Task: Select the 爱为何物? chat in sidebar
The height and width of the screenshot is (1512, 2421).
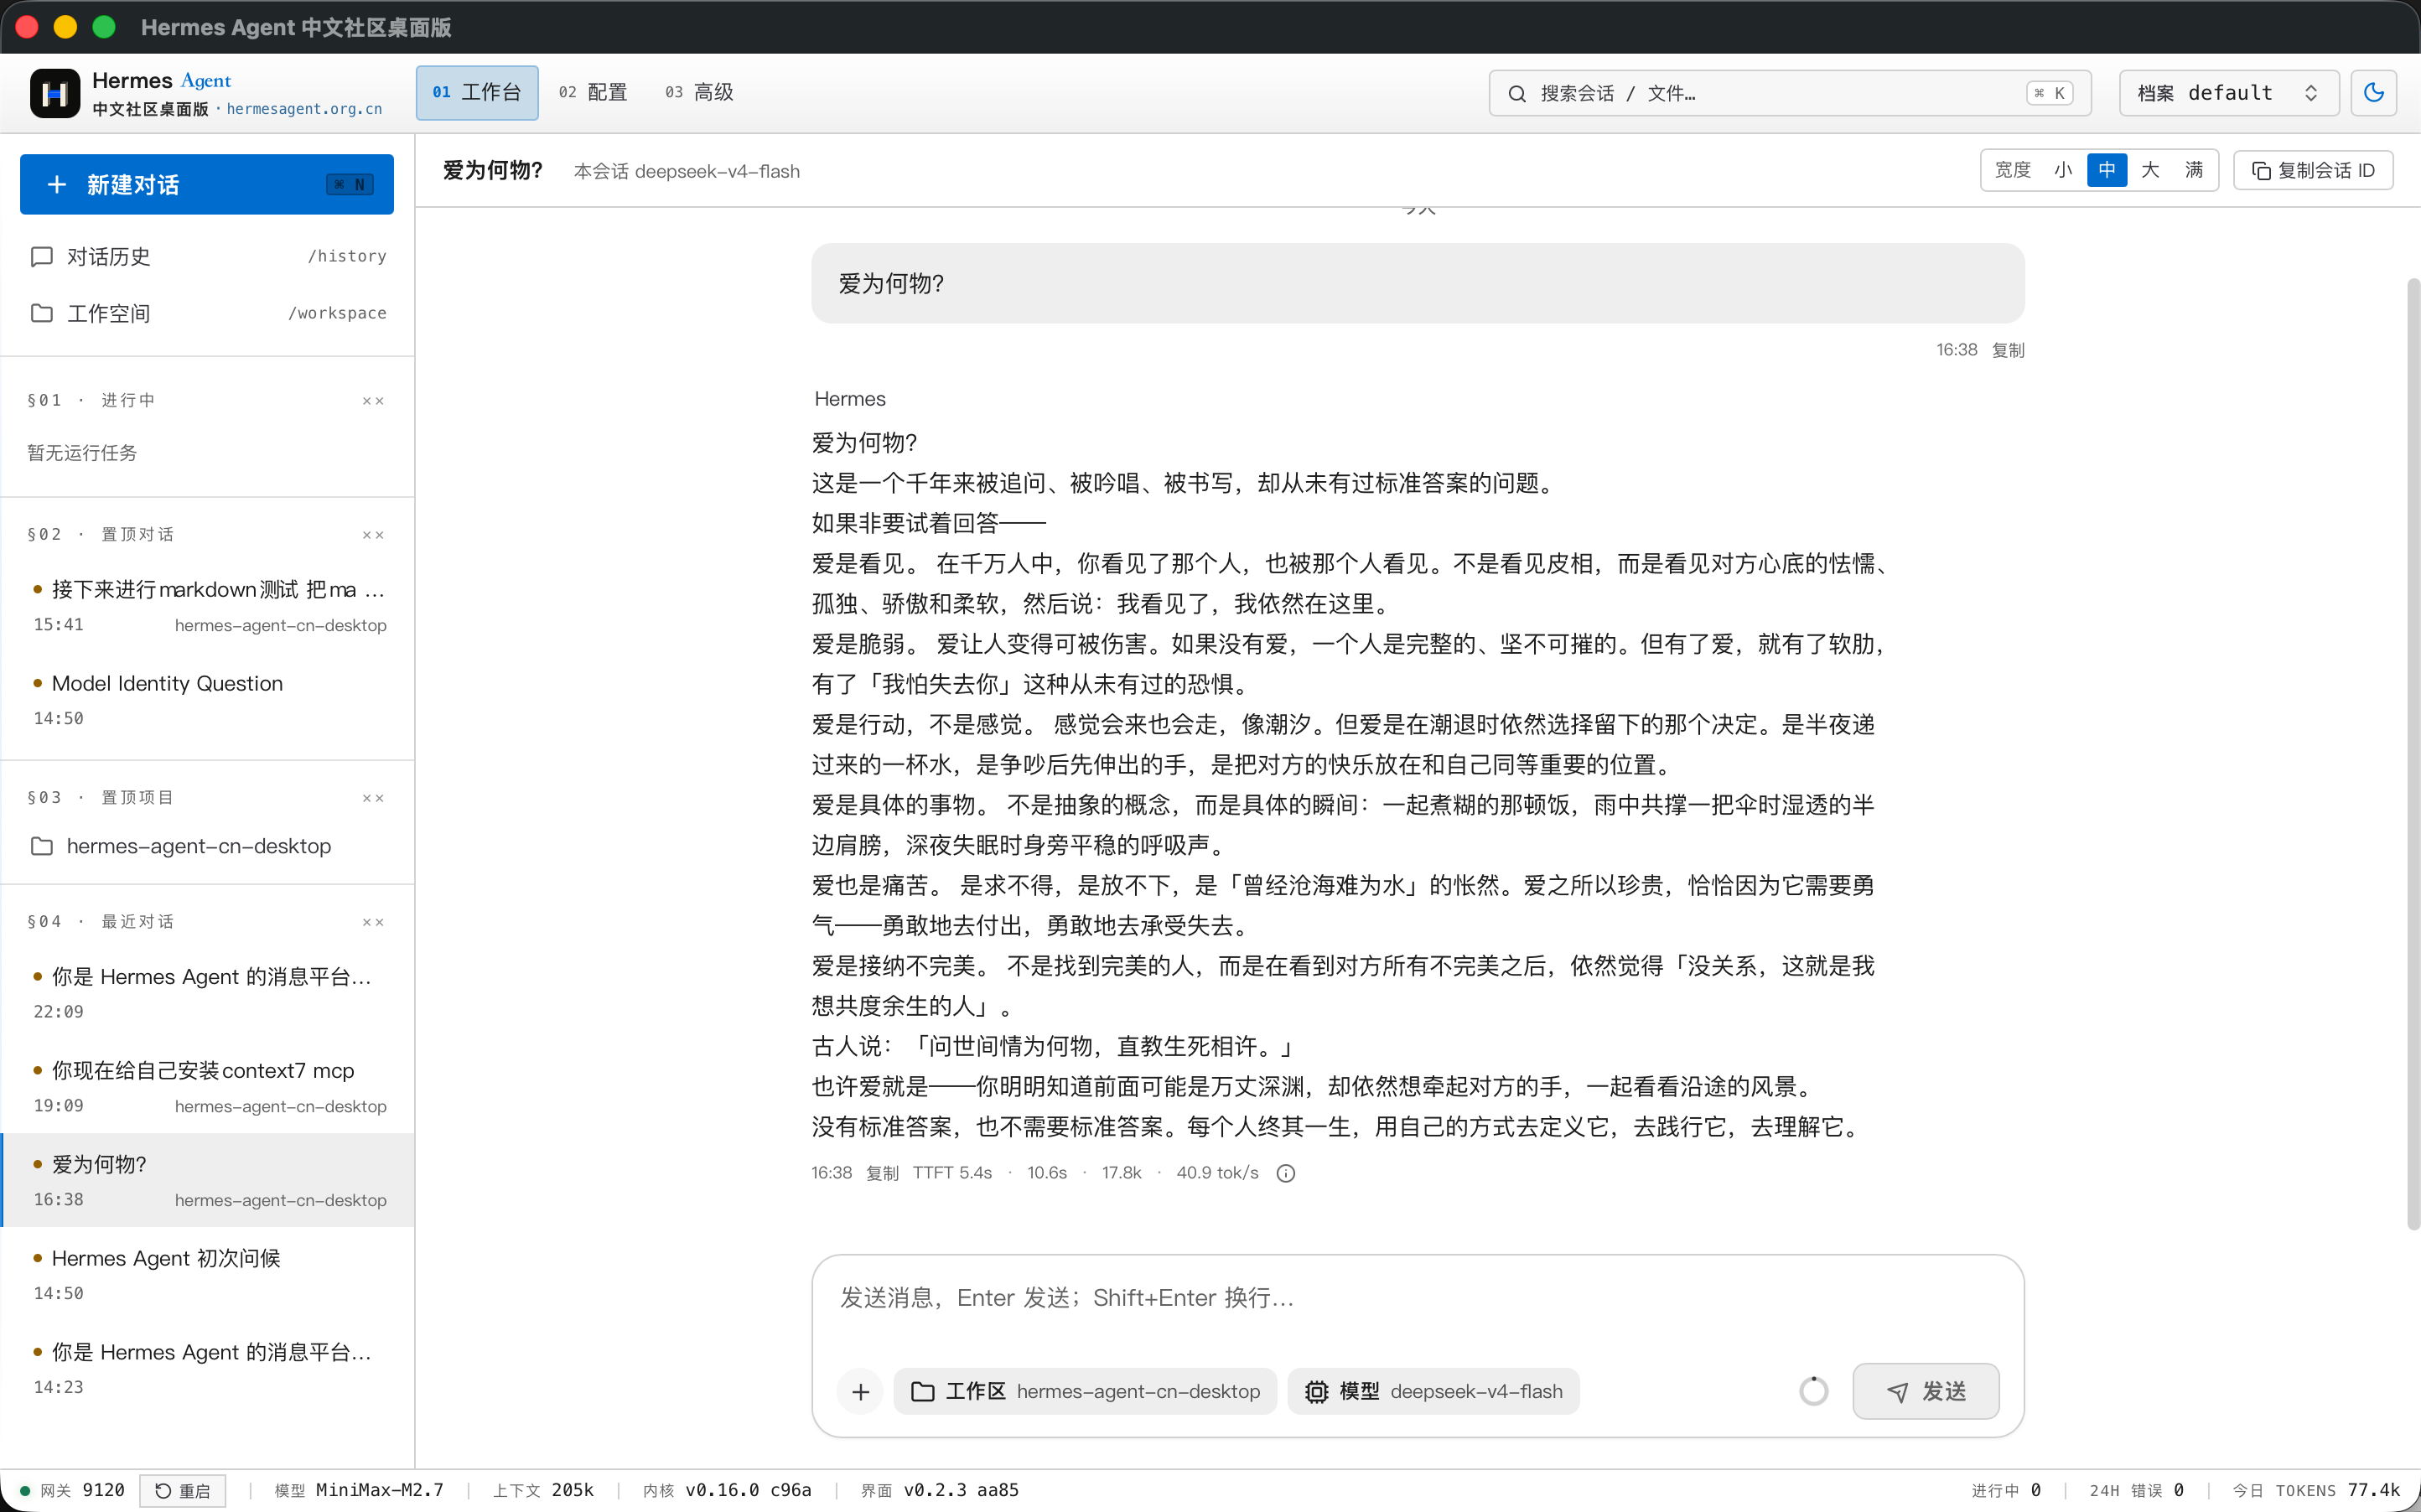Action: pos(207,1180)
